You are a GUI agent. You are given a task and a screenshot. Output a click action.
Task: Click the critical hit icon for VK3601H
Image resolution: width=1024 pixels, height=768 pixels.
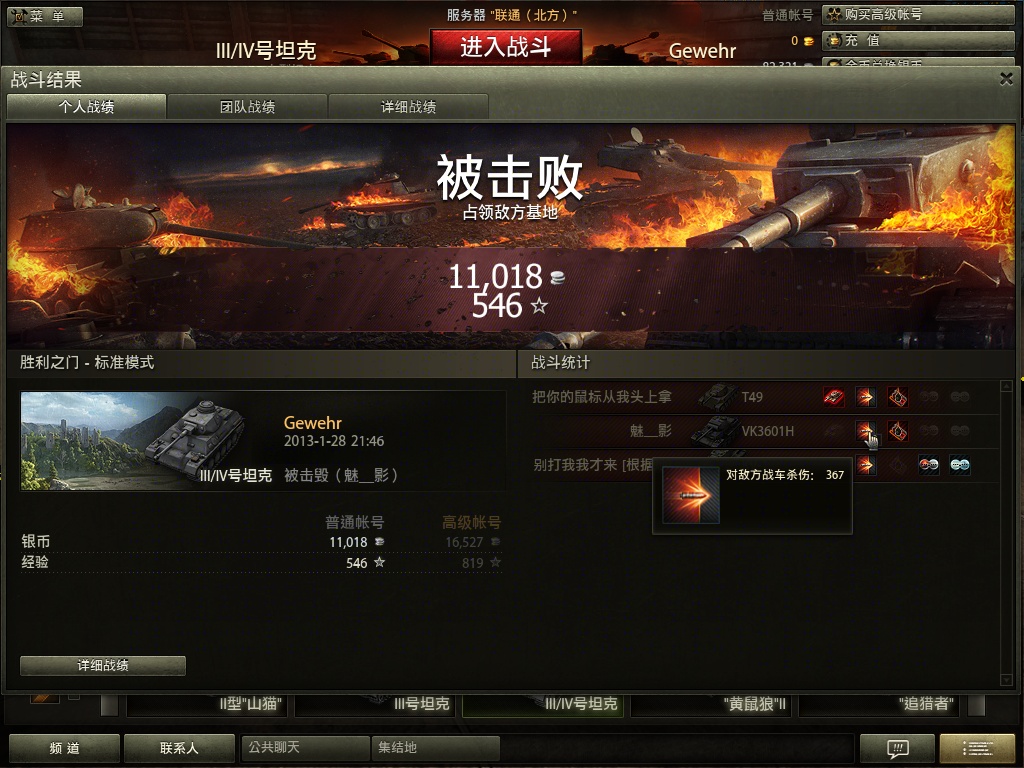pos(897,431)
